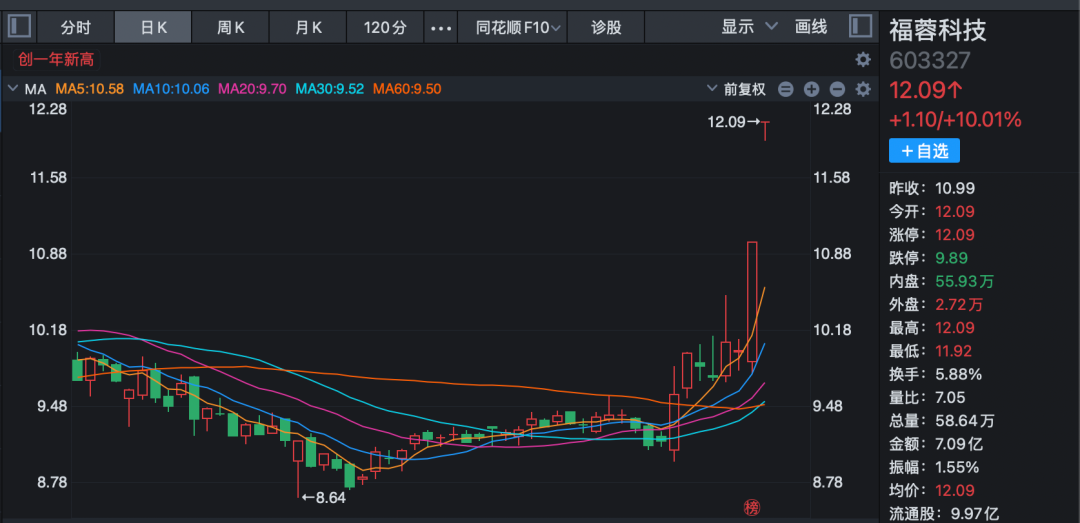This screenshot has width=1080, height=523.
Task: Open settings gear beside 创一年新高
Action: click(x=862, y=59)
